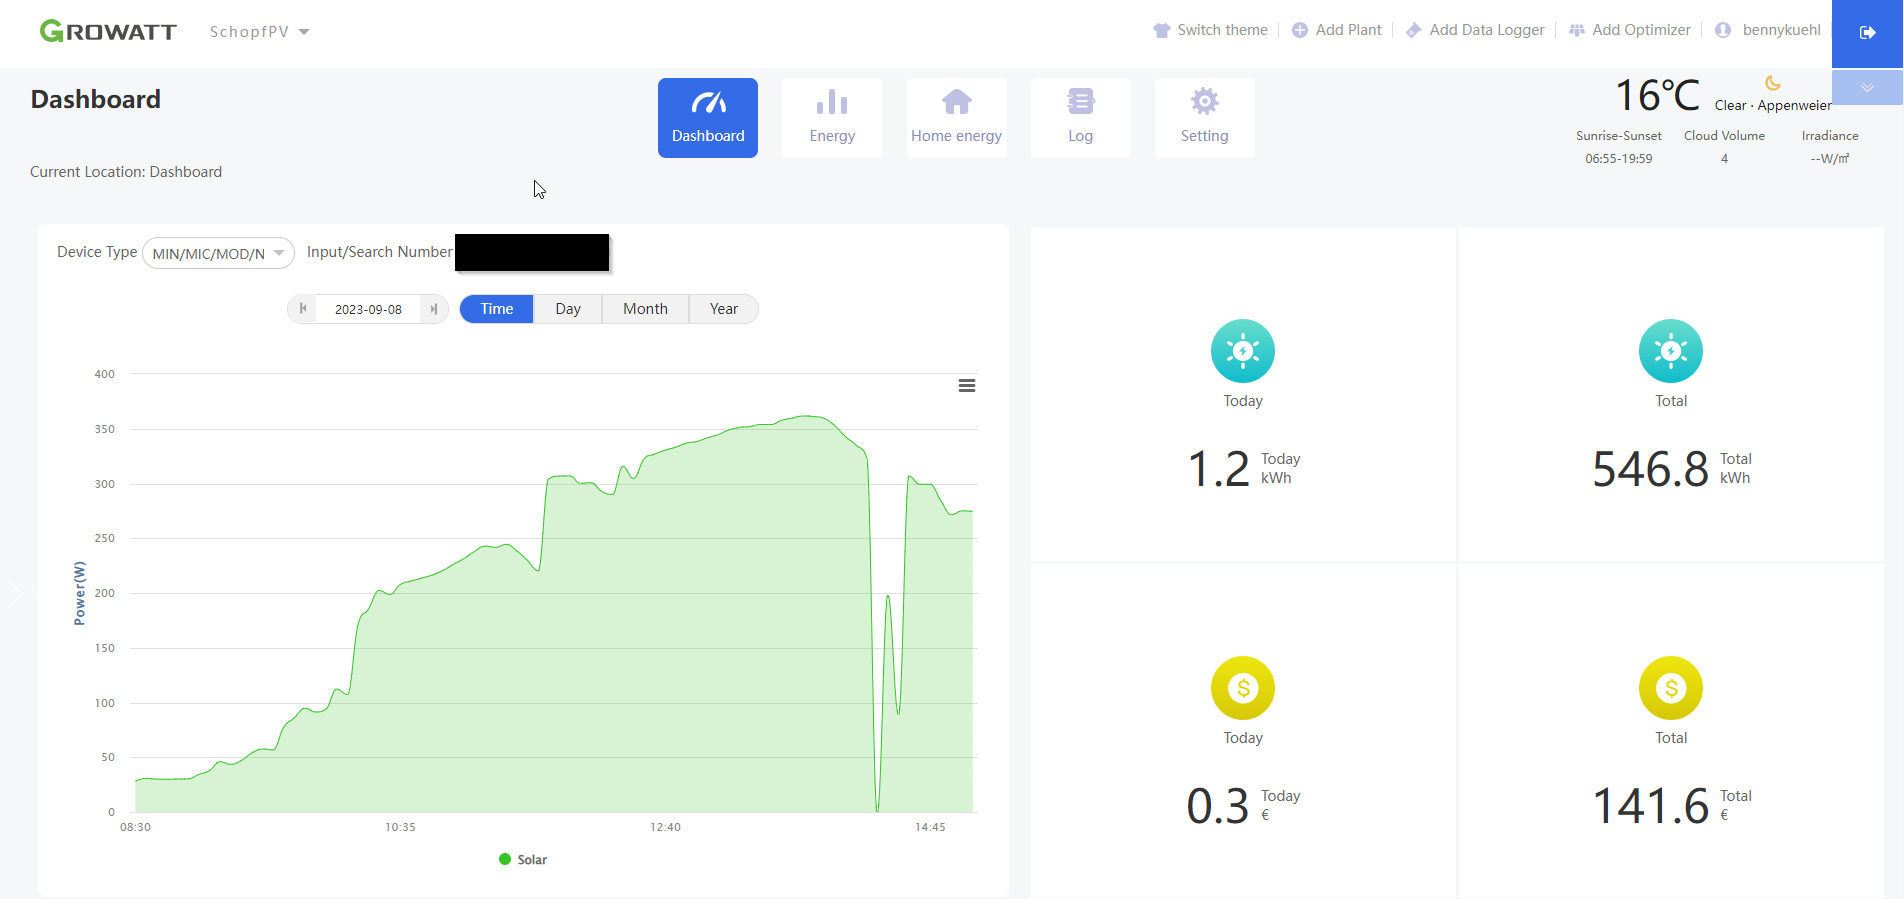Image resolution: width=1904 pixels, height=899 pixels.
Task: Switch chart to Month view
Action: [645, 309]
